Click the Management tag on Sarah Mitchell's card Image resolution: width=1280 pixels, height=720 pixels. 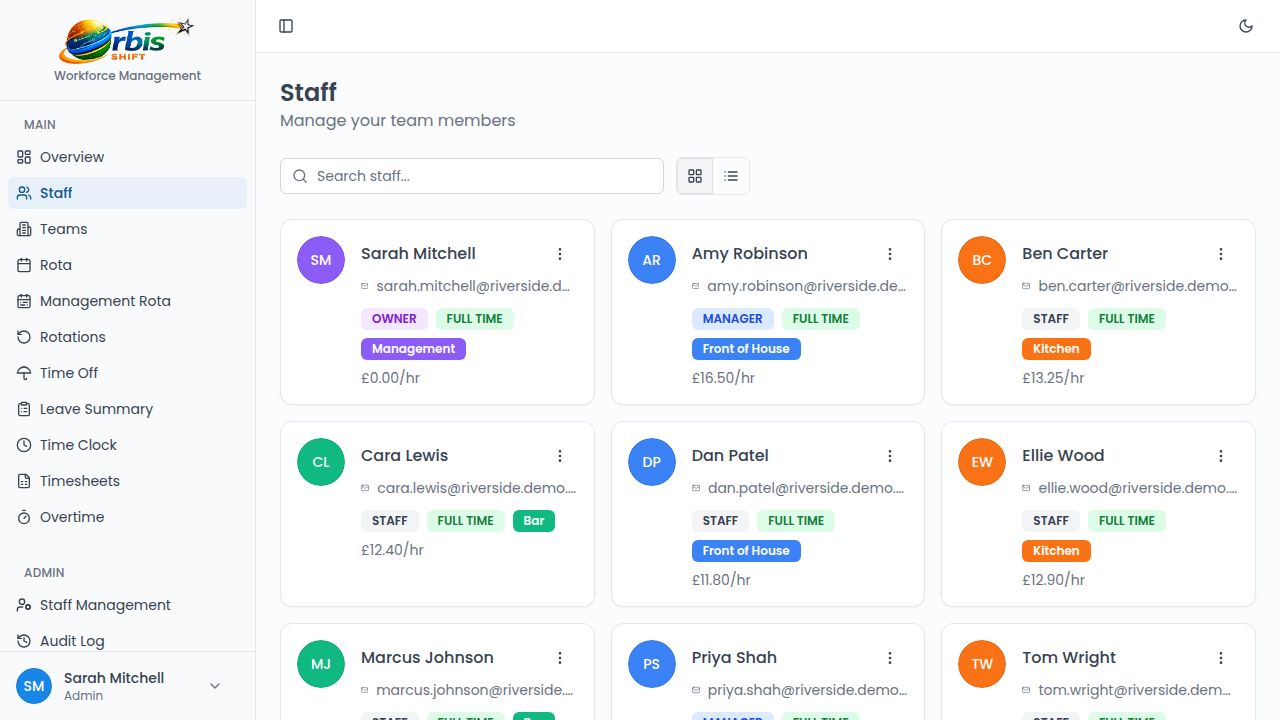click(x=413, y=349)
